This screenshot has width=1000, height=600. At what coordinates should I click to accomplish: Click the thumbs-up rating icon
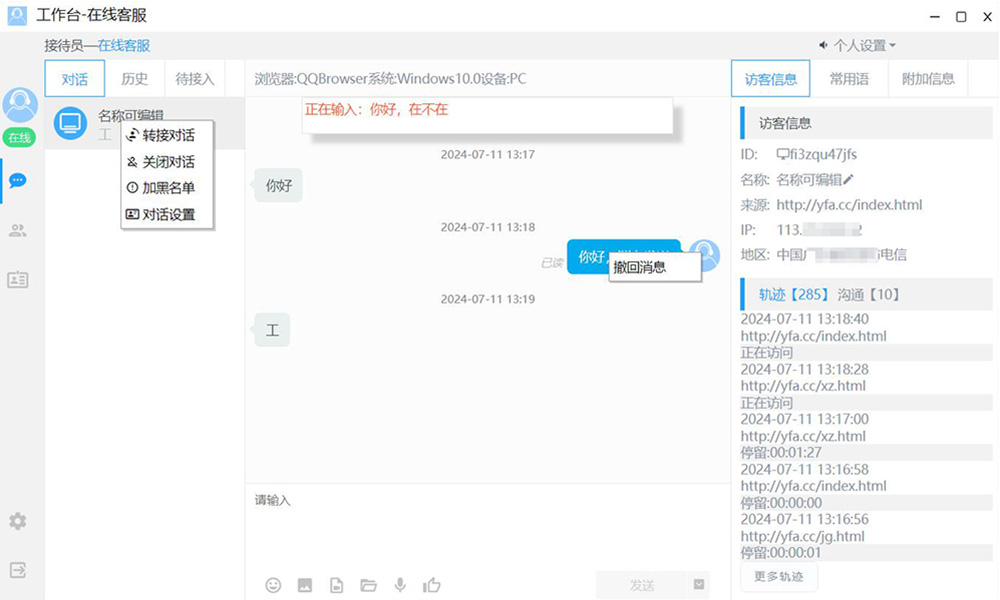432,585
